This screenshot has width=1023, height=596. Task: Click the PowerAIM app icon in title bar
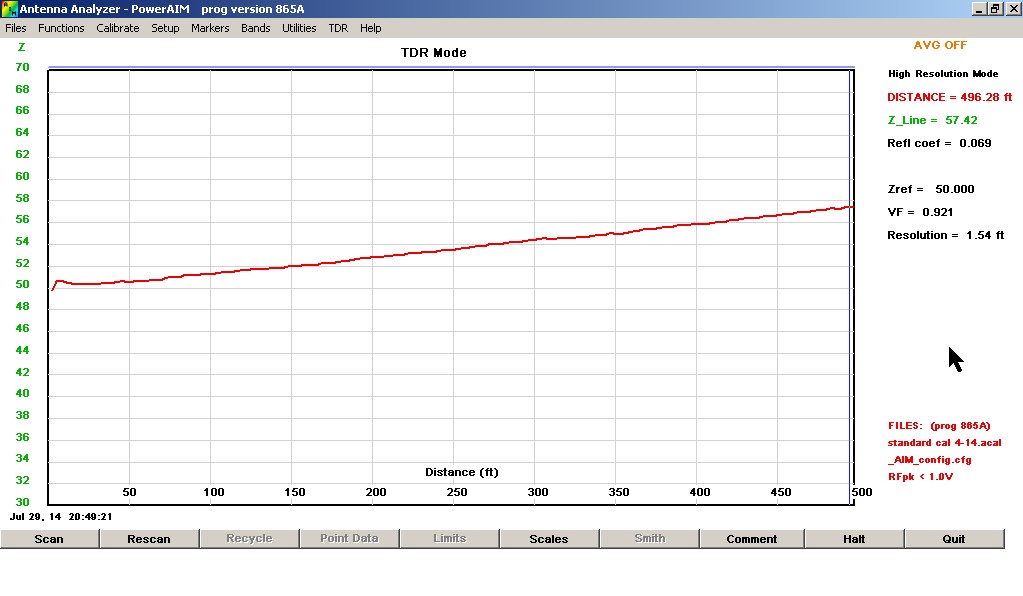tap(10, 9)
